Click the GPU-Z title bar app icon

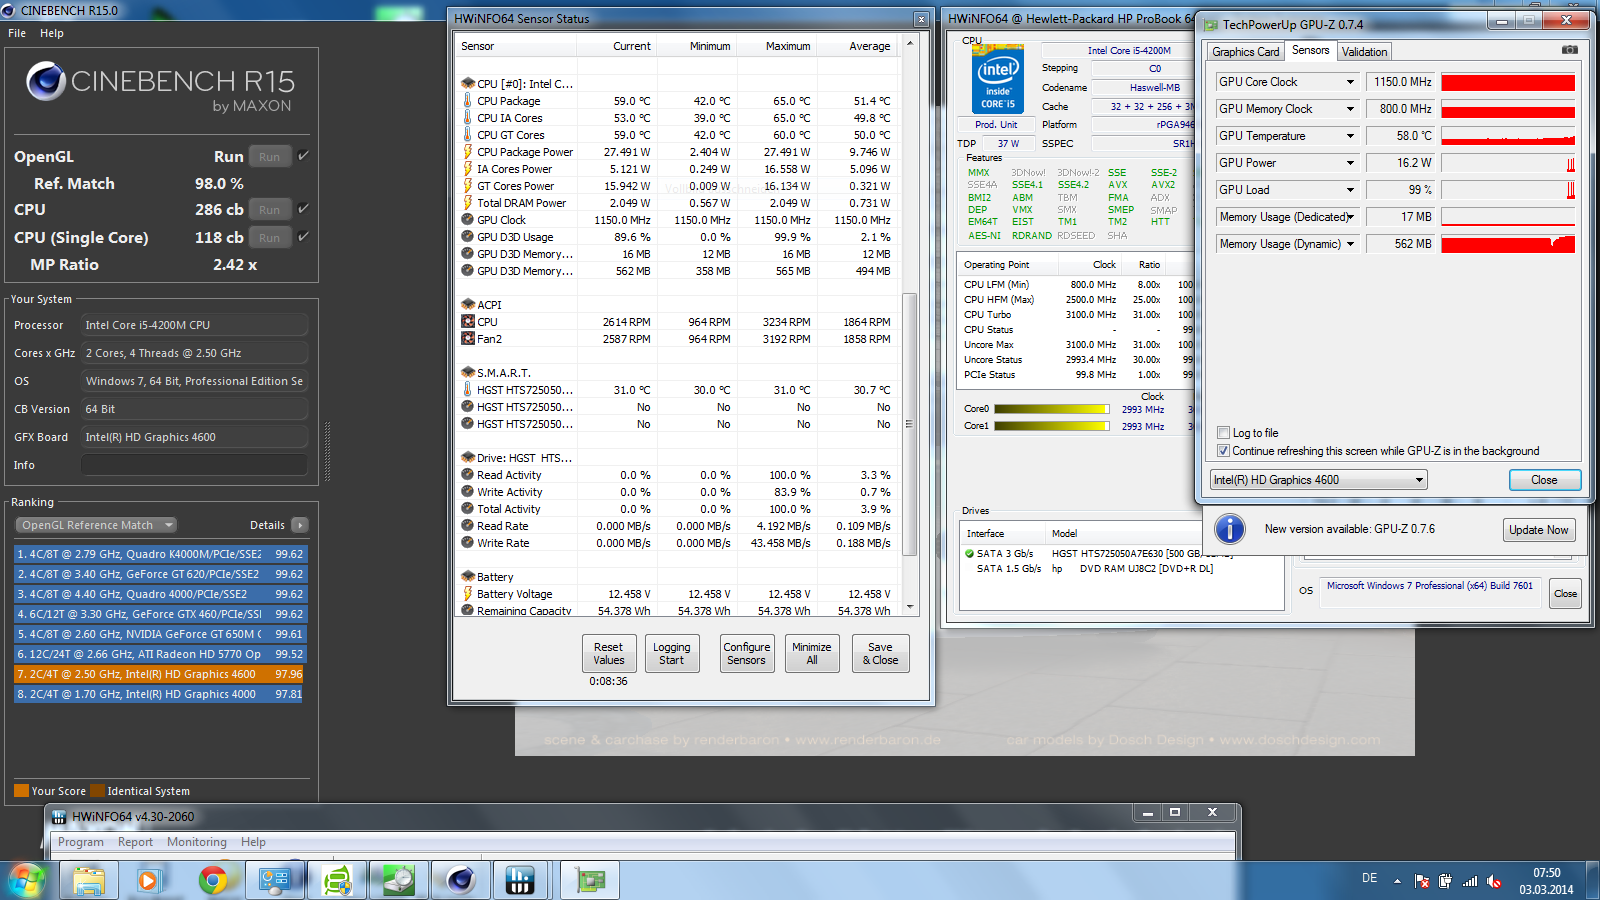click(x=1211, y=24)
